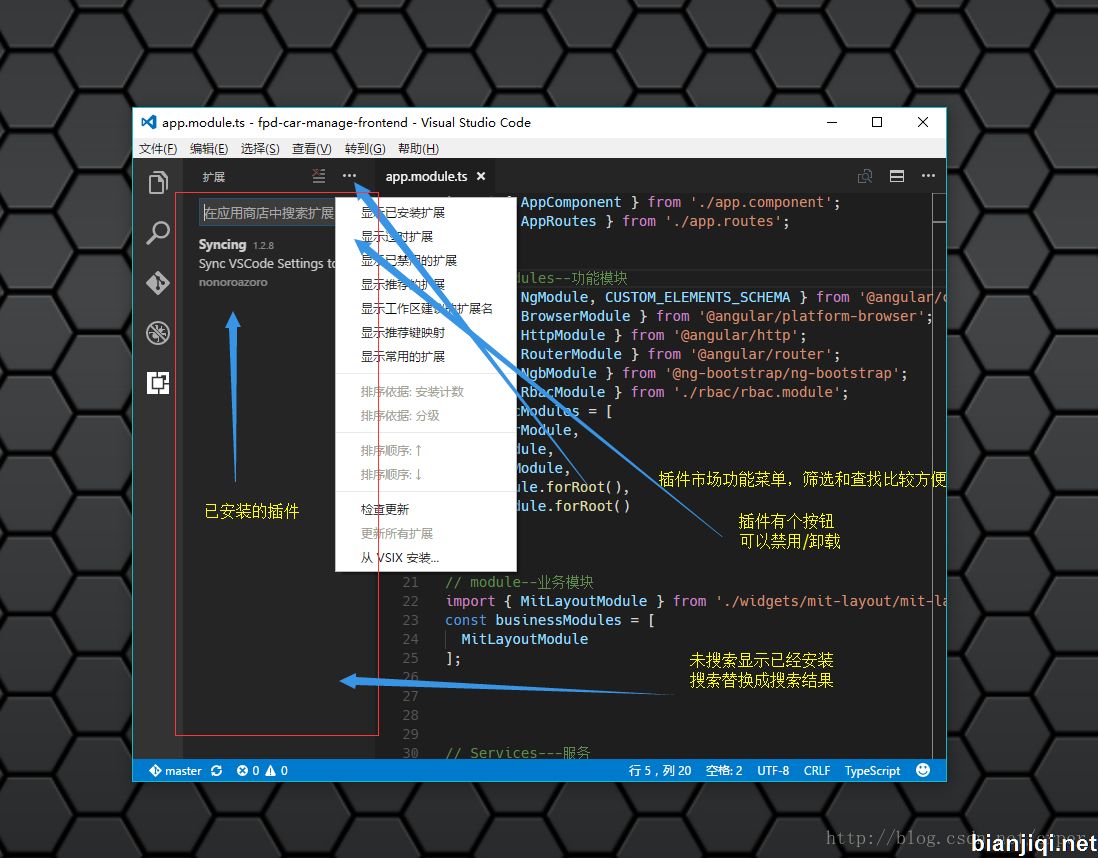Choose 显示过时扩展 from the dropdown menu
This screenshot has width=1098, height=858.
click(x=426, y=237)
